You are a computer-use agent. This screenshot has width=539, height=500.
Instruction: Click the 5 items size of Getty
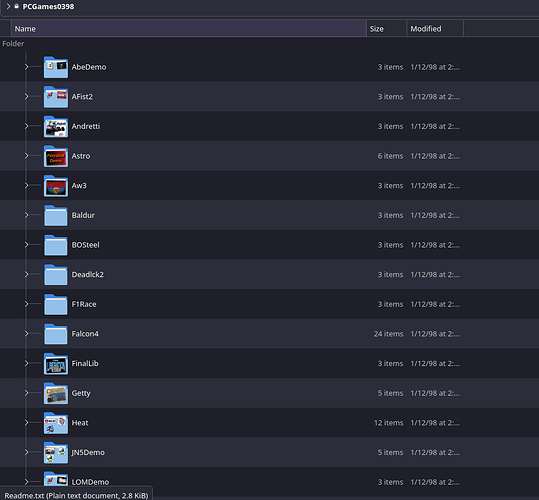tap(390, 393)
